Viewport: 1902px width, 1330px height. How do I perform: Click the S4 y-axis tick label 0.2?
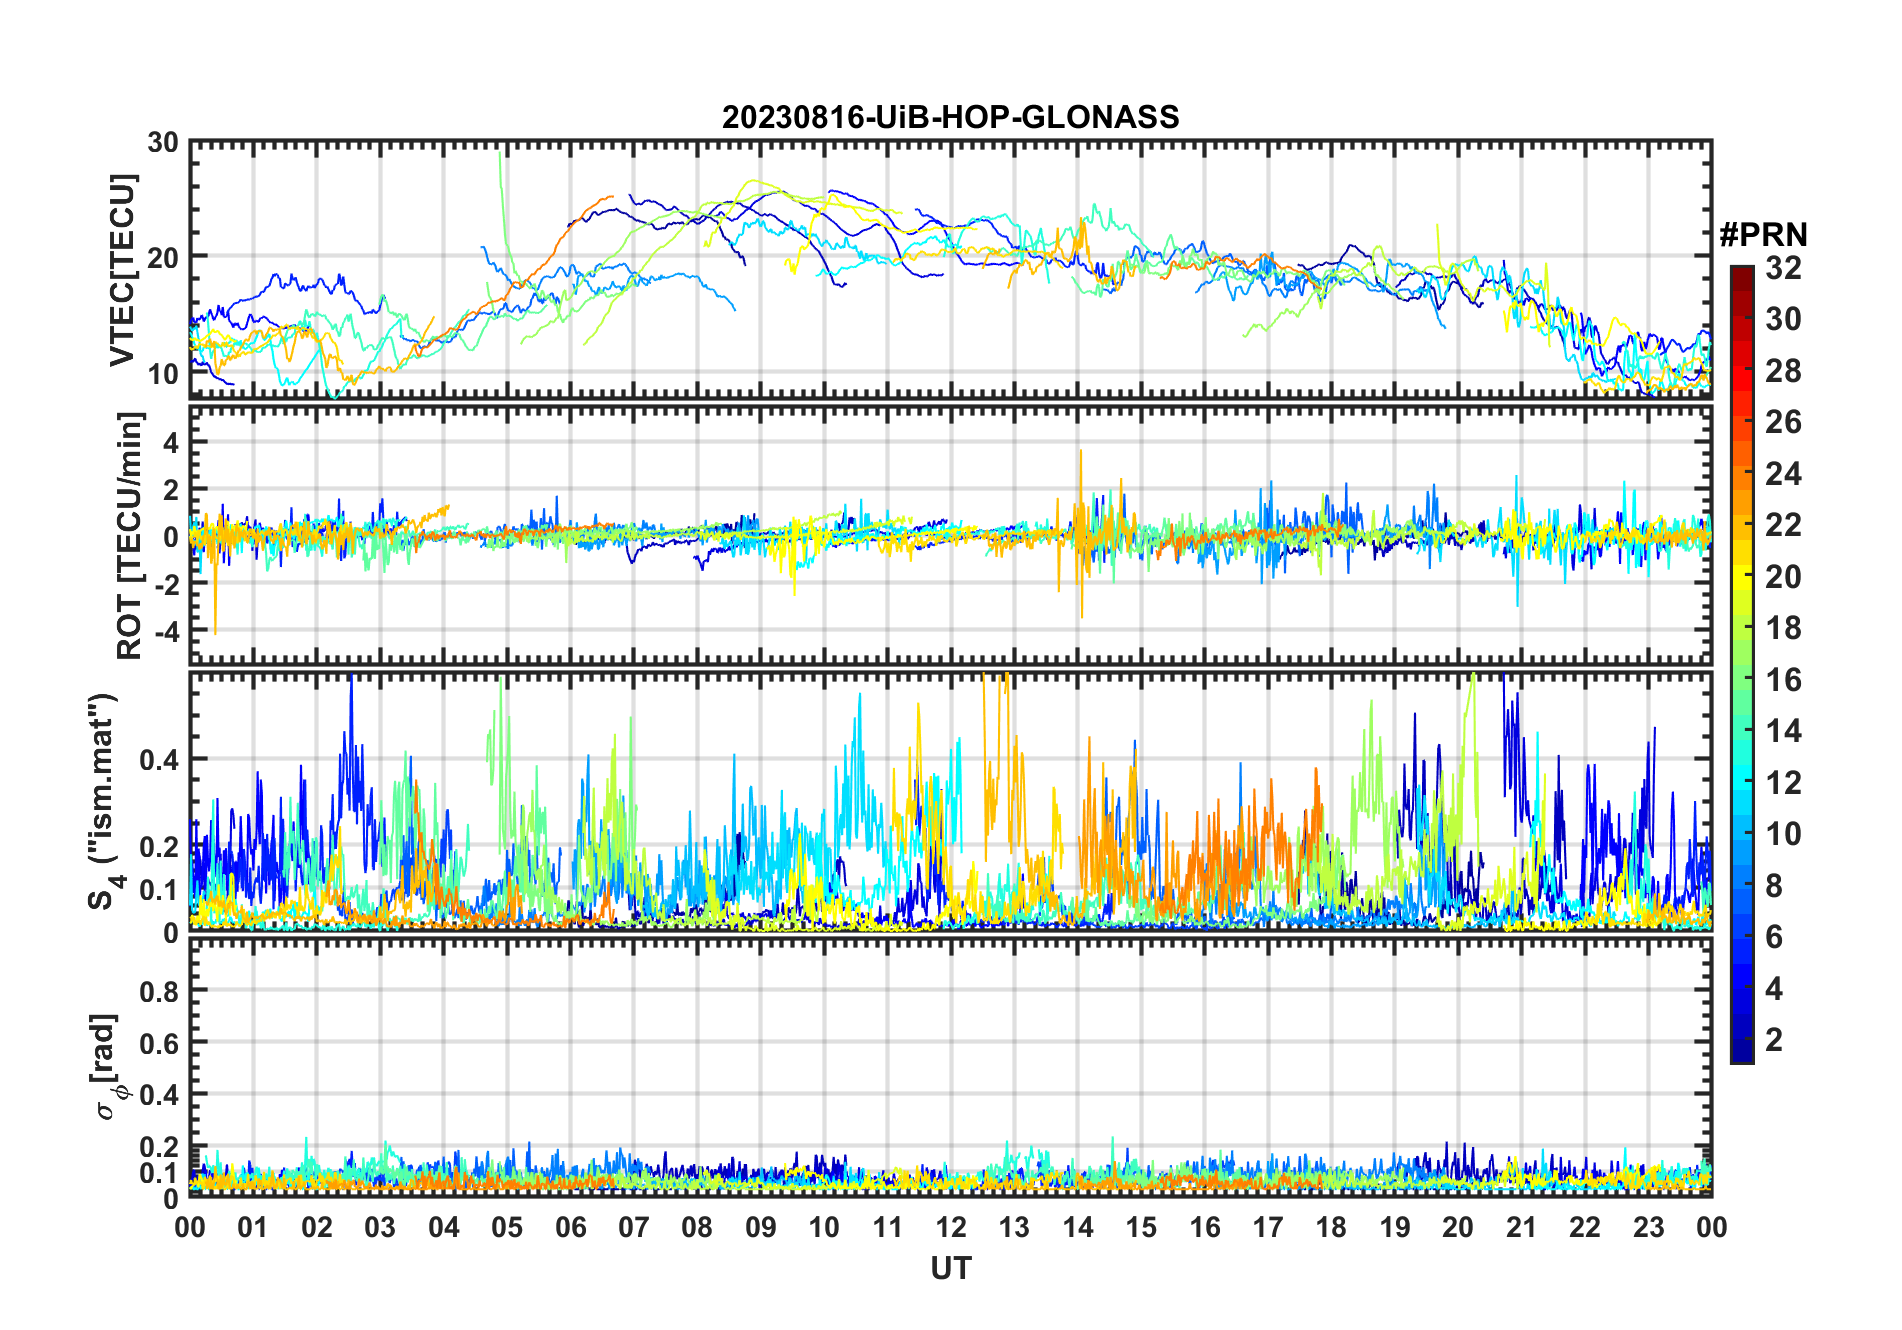160,846
